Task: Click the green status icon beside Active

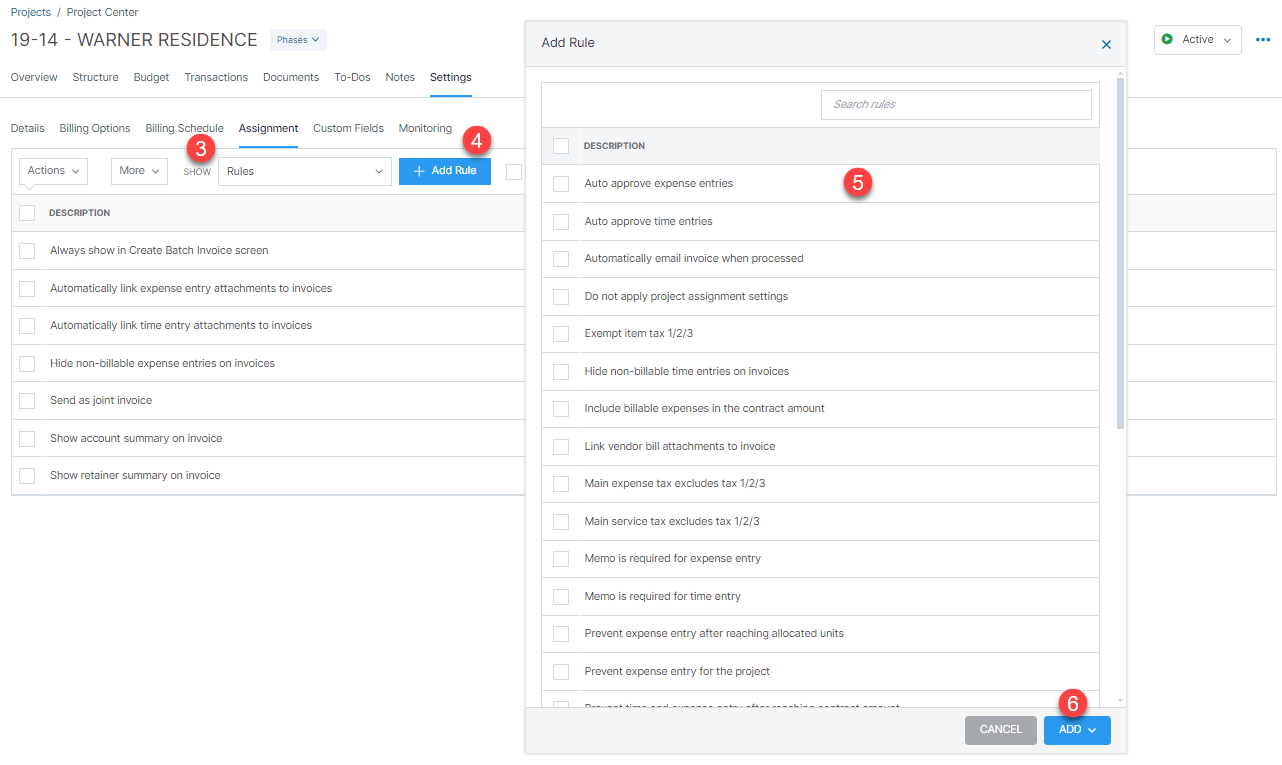Action: [1169, 39]
